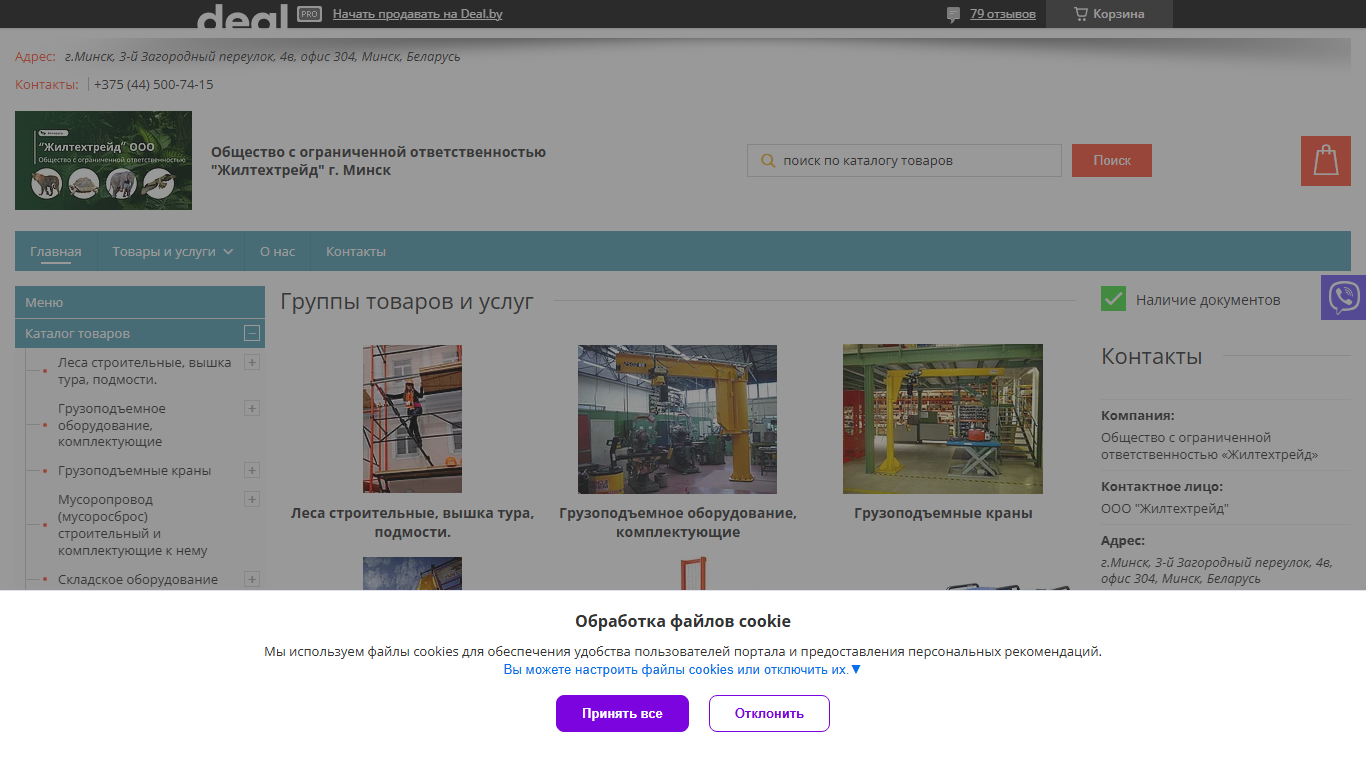
Task: Open the red shopping bag cart icon
Action: coord(1326,161)
